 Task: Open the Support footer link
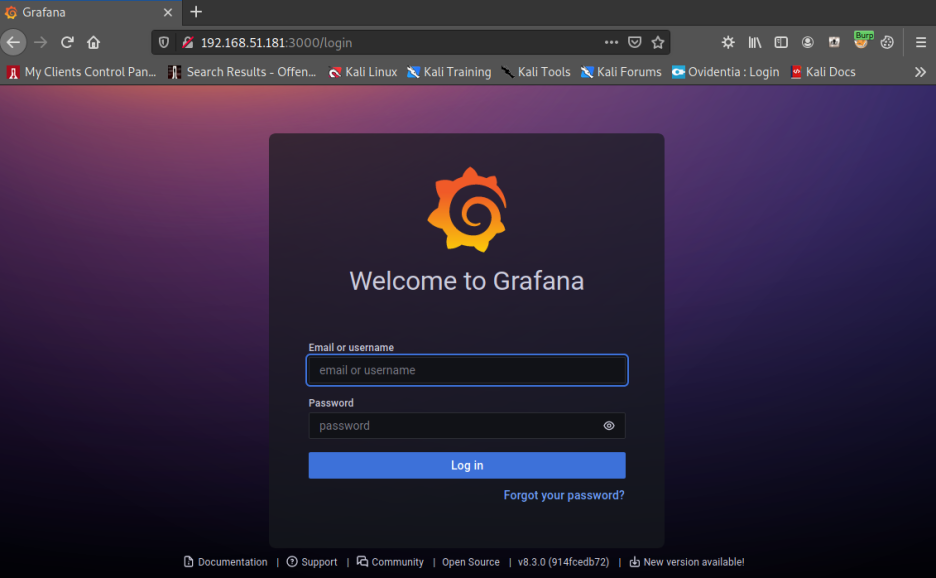click(312, 562)
